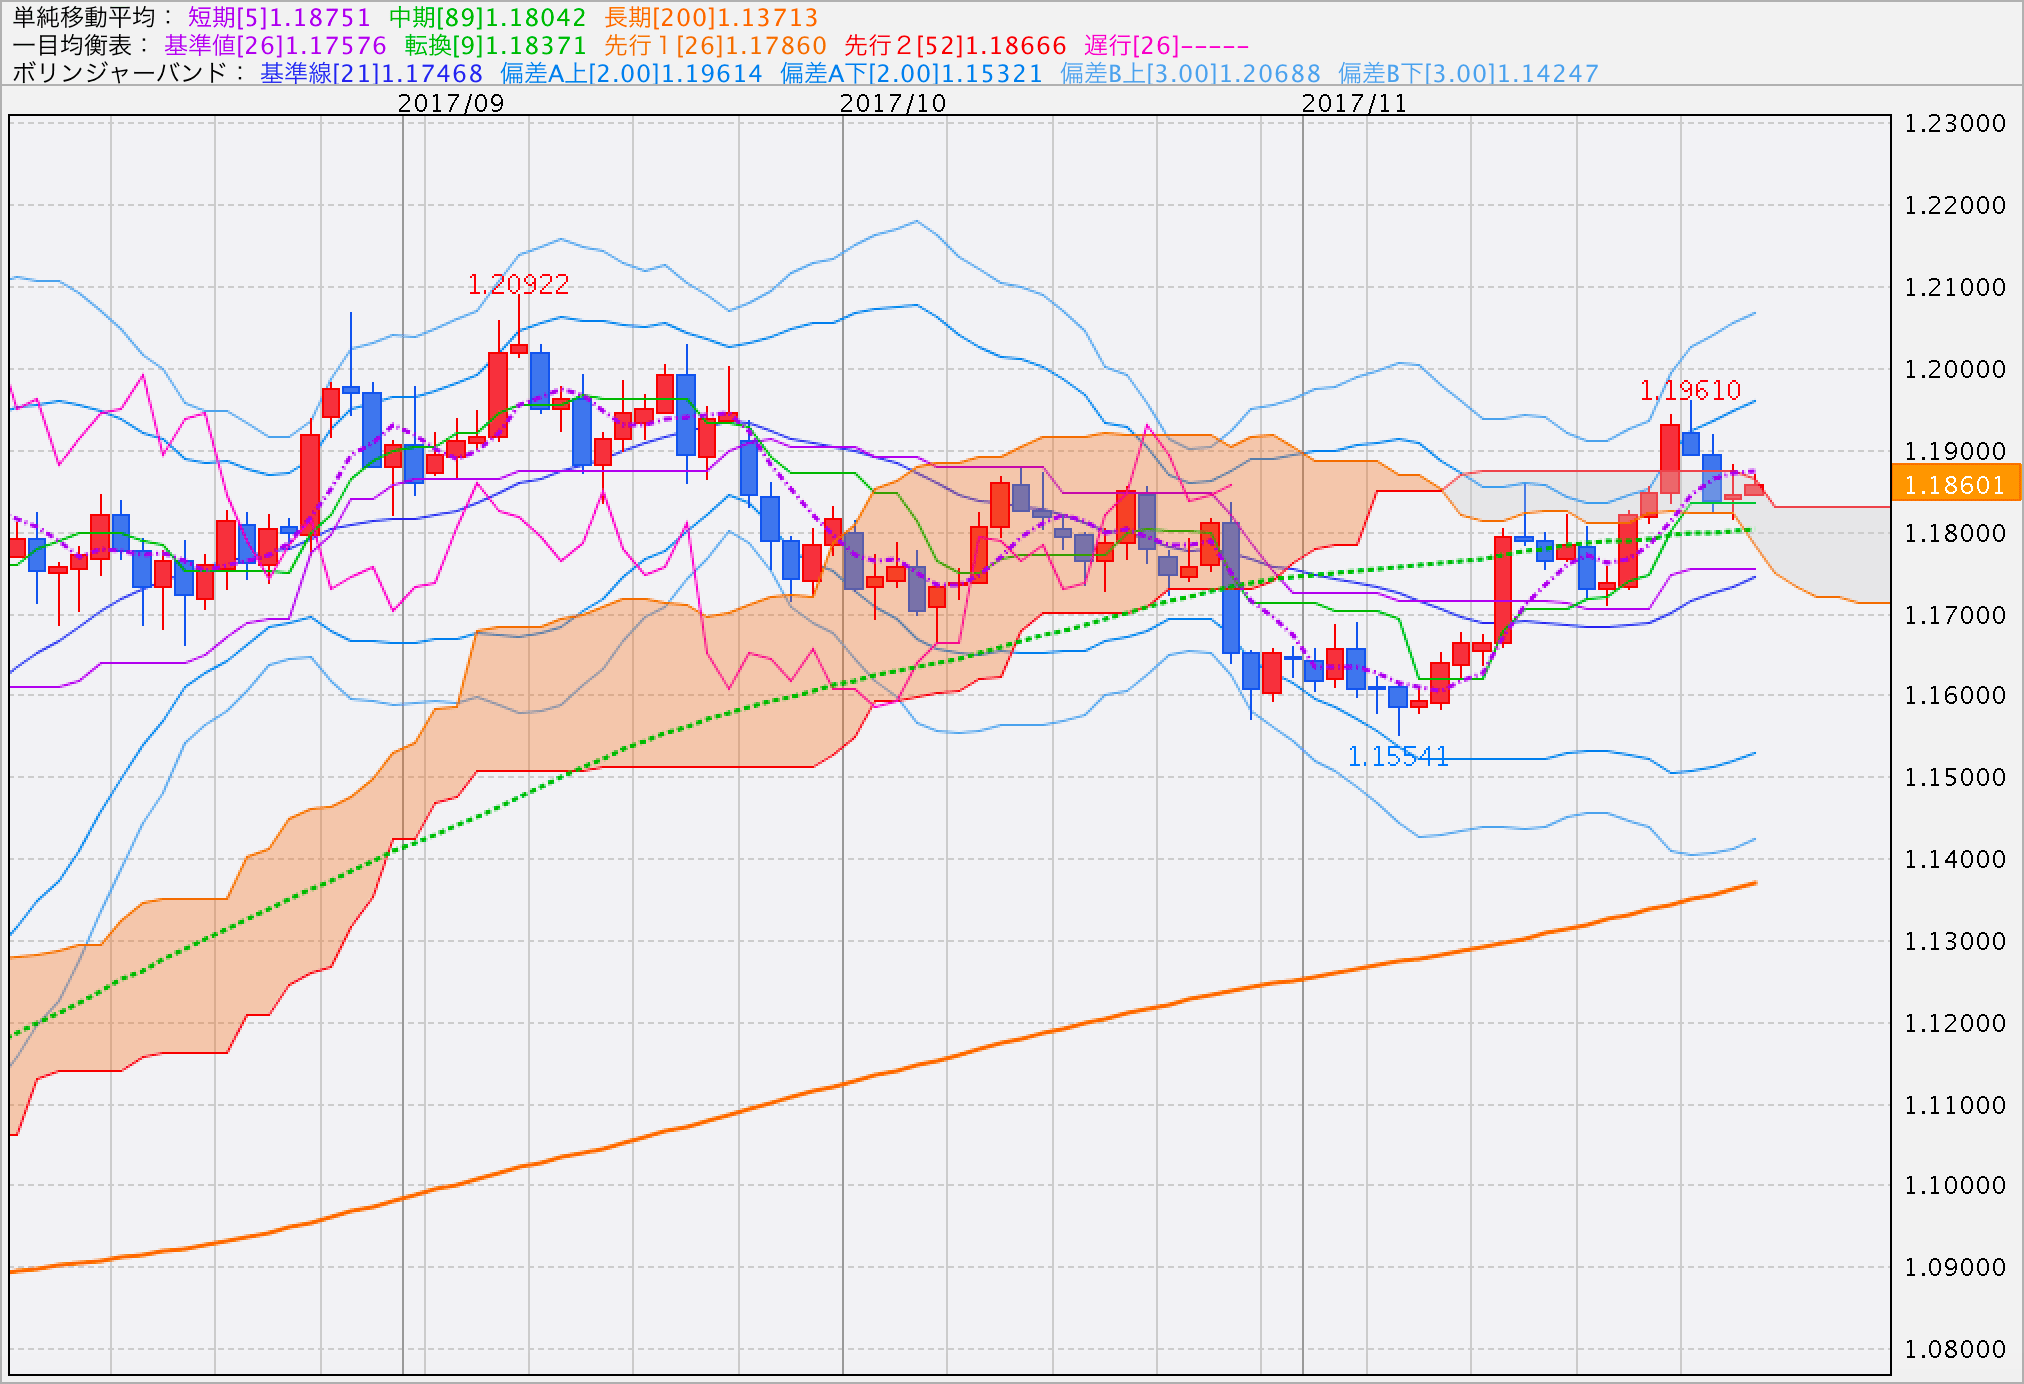Click the 2017/10 date axis label
The image size is (2024, 1384).
(x=893, y=103)
